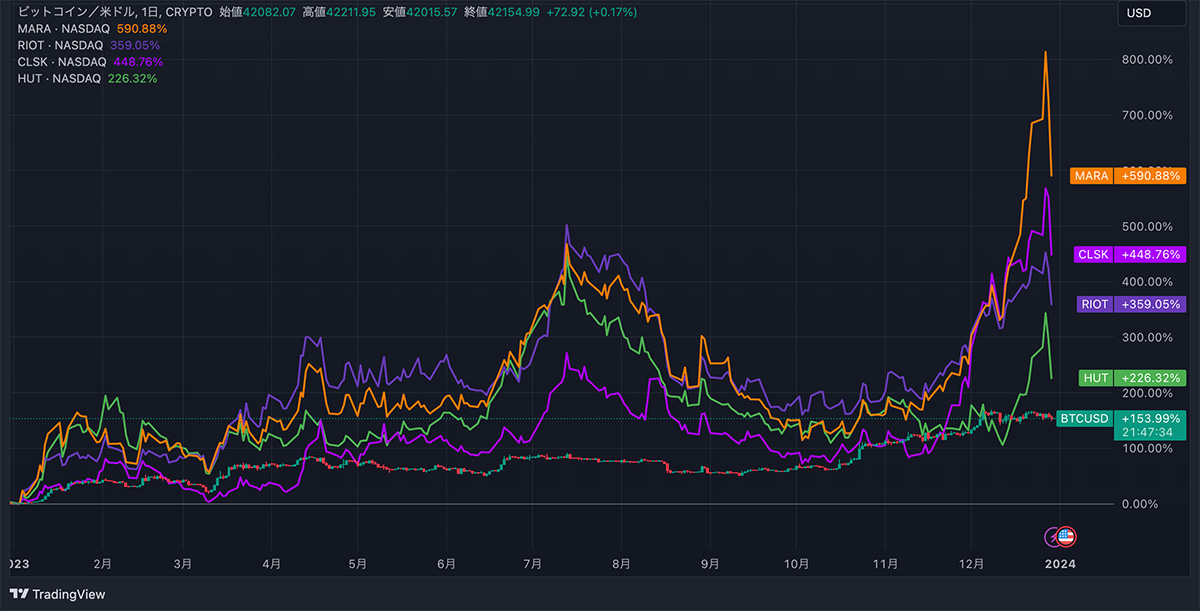Click the RIOT +359.05% price label

[x=1130, y=304]
